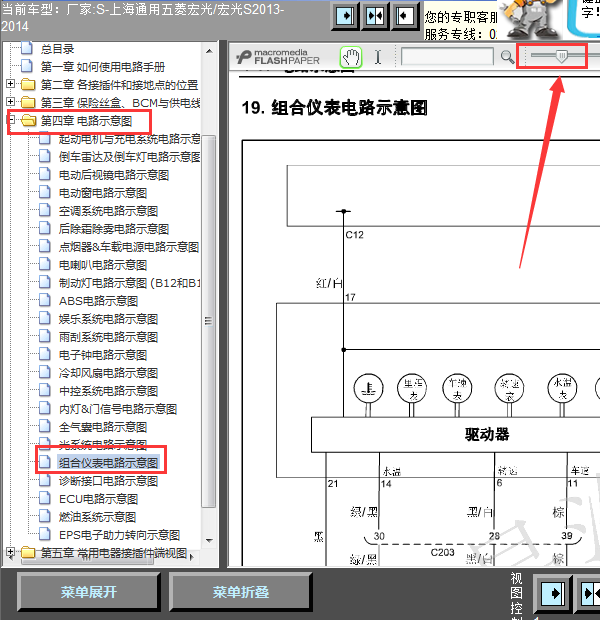Open 电子钟电路示意图
600x620 pixels.
coord(103,355)
